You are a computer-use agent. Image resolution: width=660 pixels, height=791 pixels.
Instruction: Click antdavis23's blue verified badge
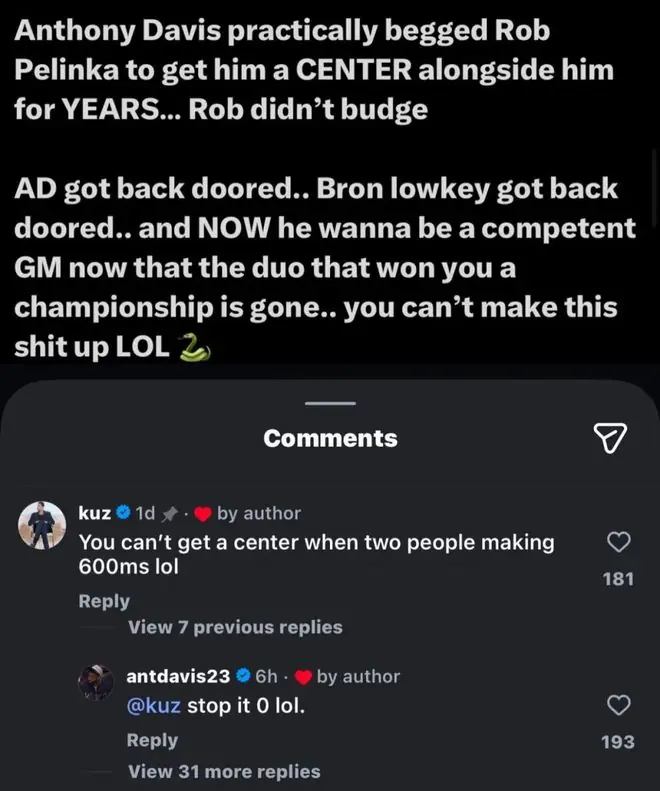243,676
